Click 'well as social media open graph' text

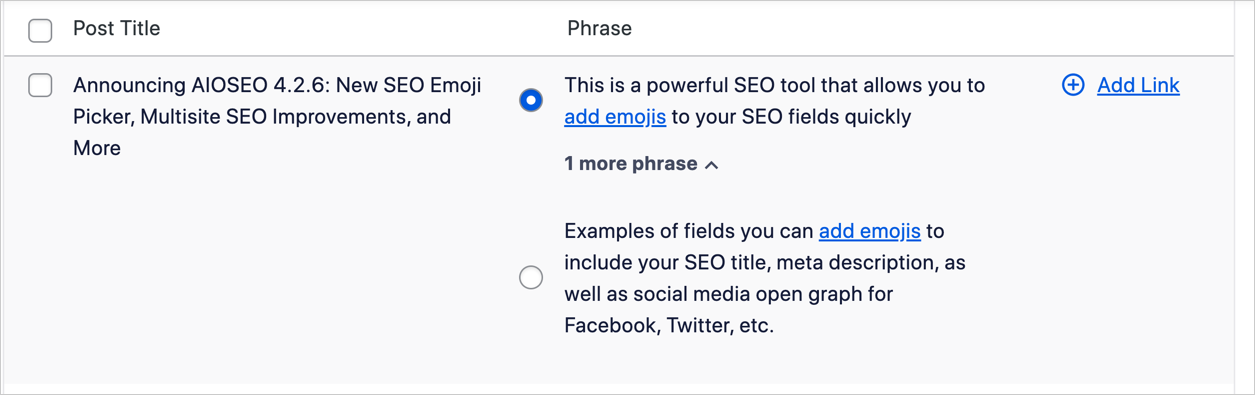[x=728, y=294]
